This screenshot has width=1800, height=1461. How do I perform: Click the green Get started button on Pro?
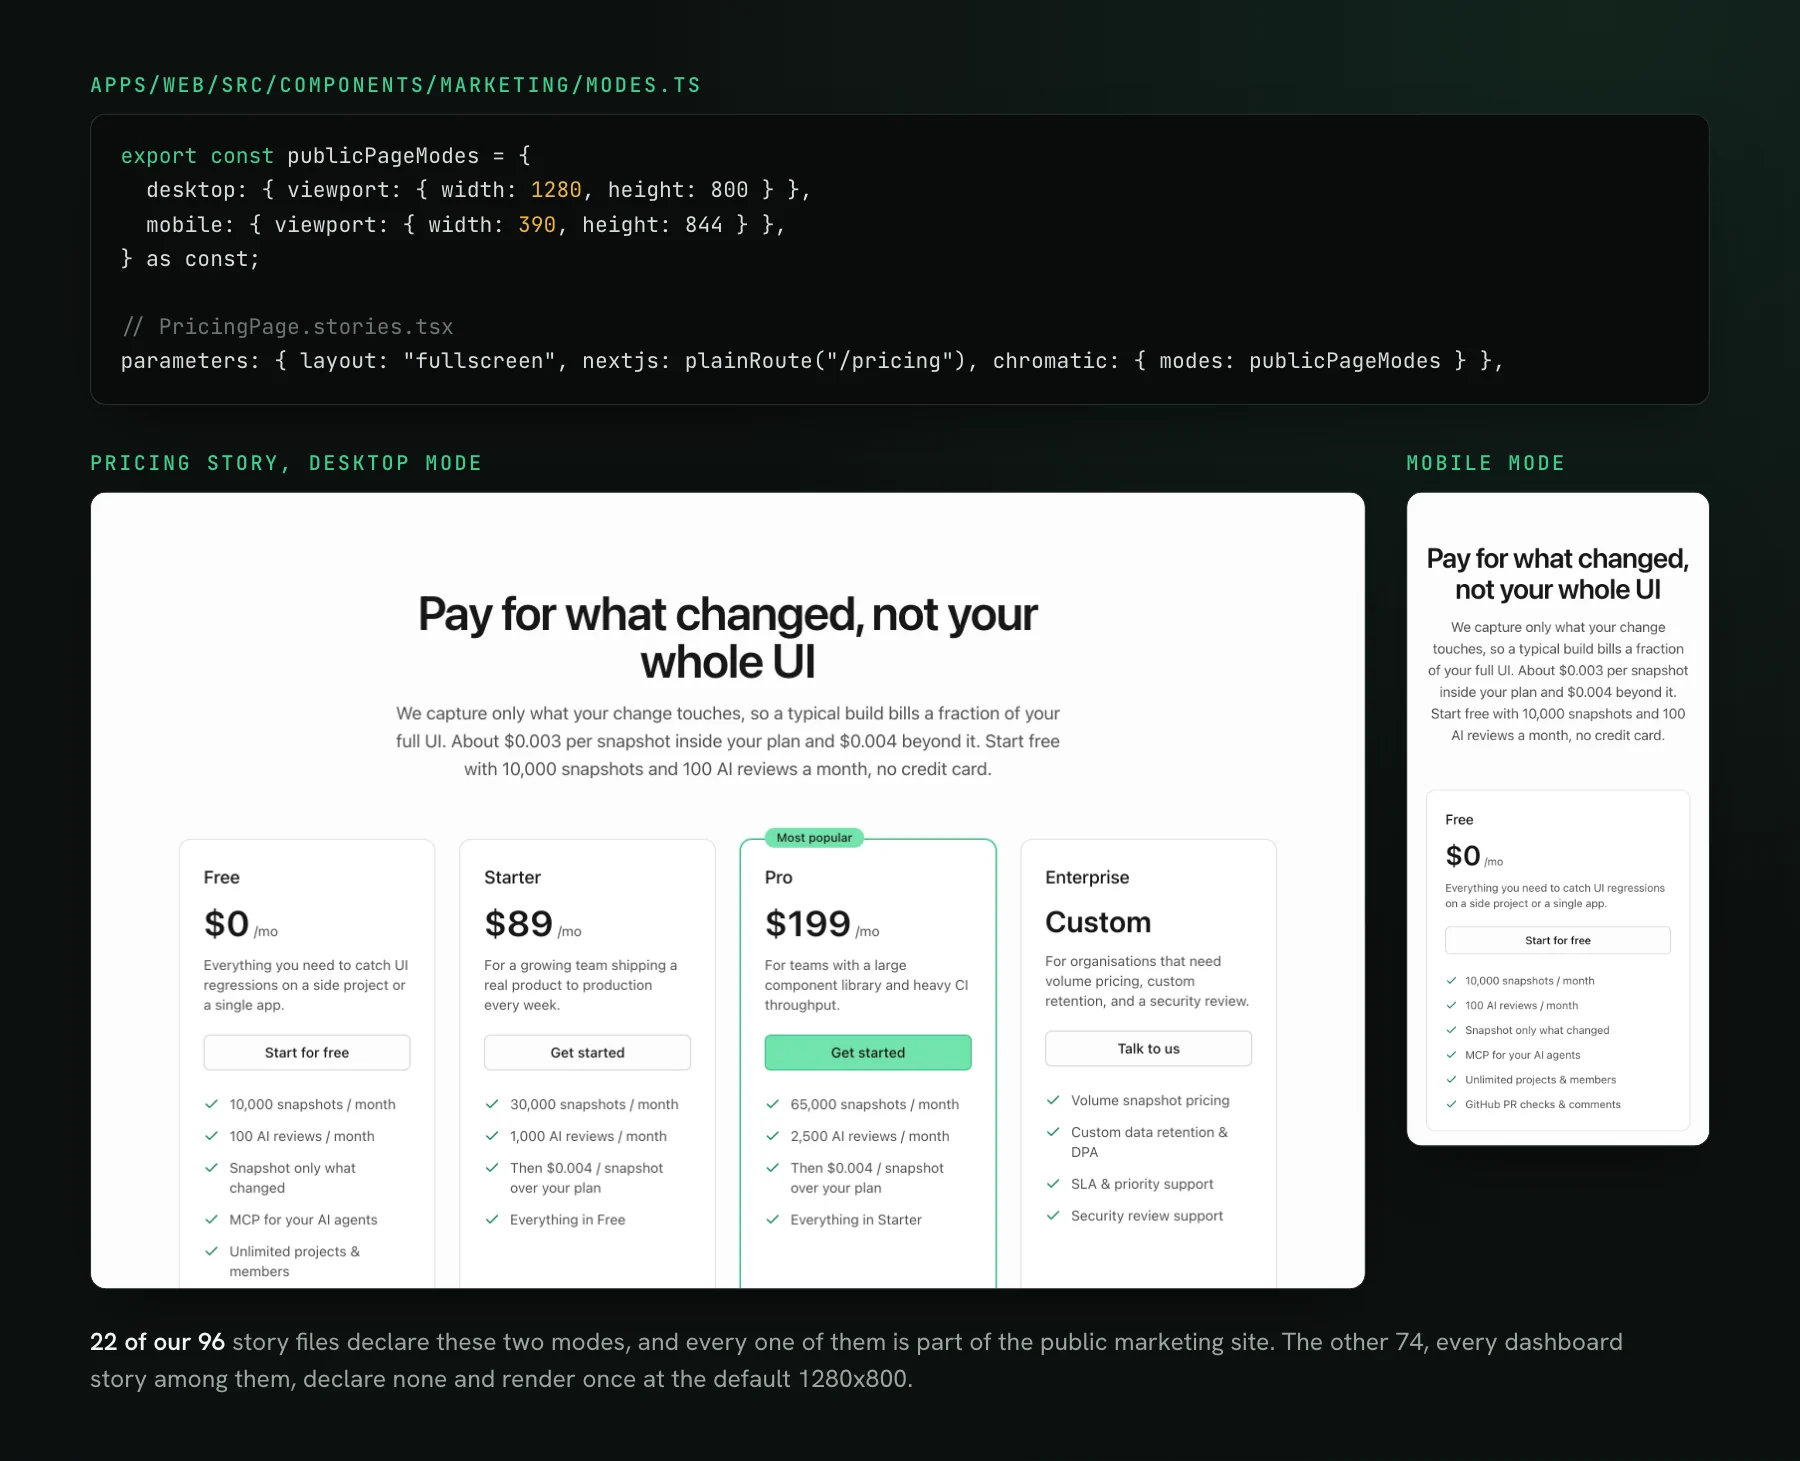868,1052
